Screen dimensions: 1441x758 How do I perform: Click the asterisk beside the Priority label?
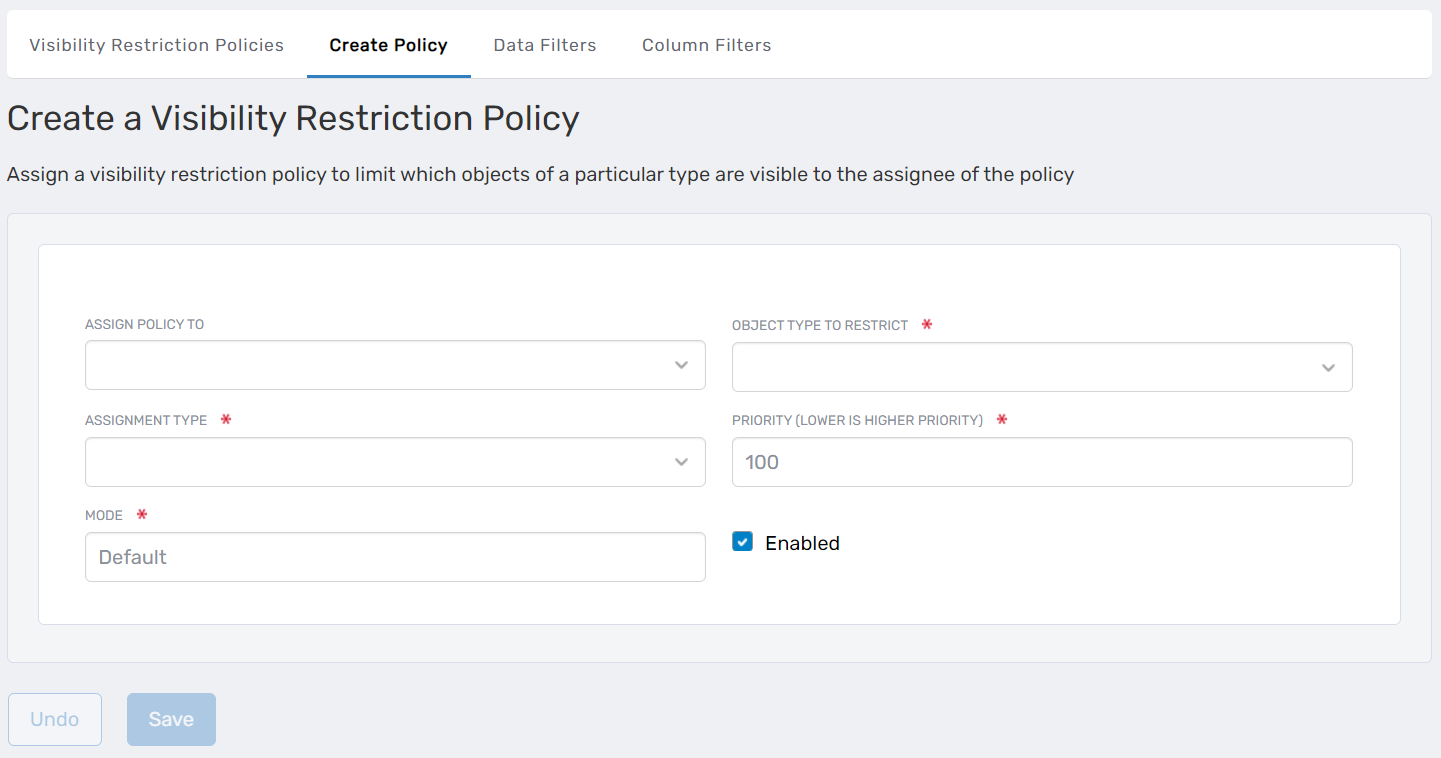1001,420
